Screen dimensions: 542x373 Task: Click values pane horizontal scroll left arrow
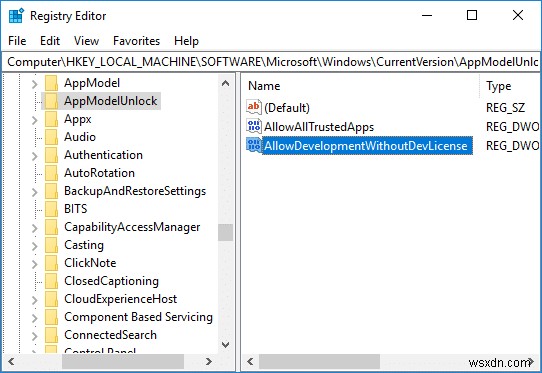coord(250,362)
